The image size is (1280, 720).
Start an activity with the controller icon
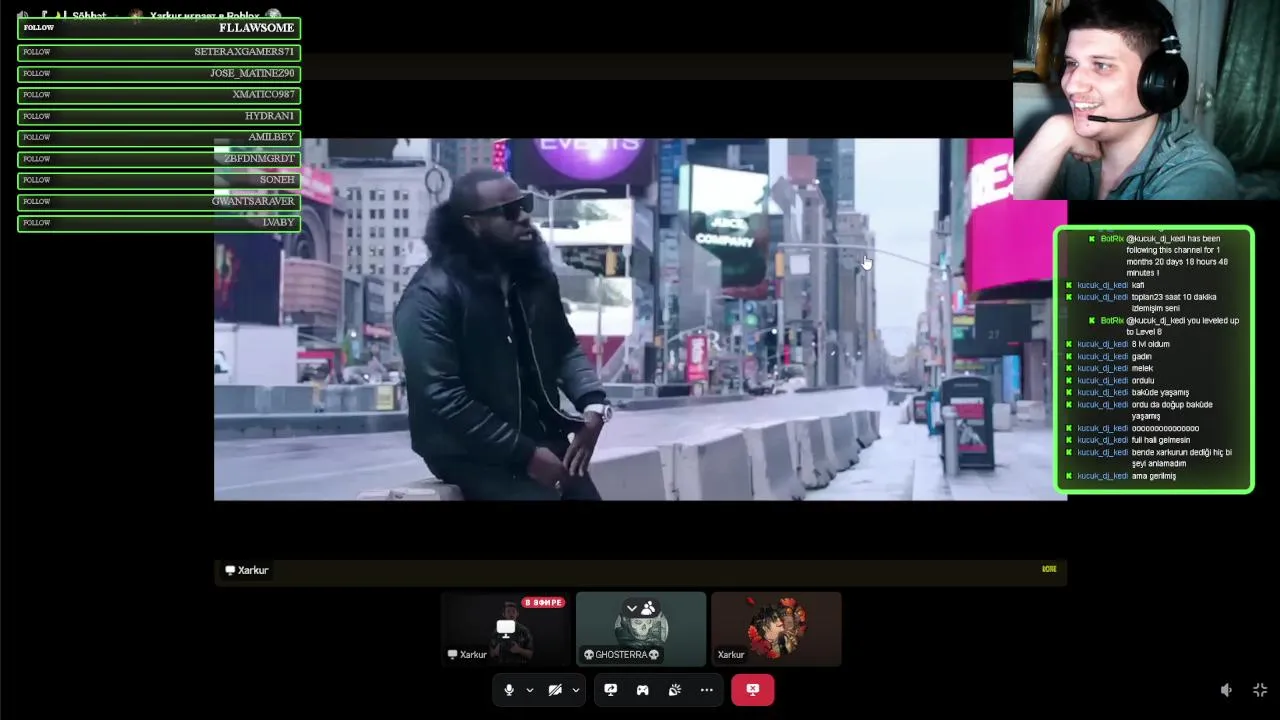pyautogui.click(x=643, y=690)
